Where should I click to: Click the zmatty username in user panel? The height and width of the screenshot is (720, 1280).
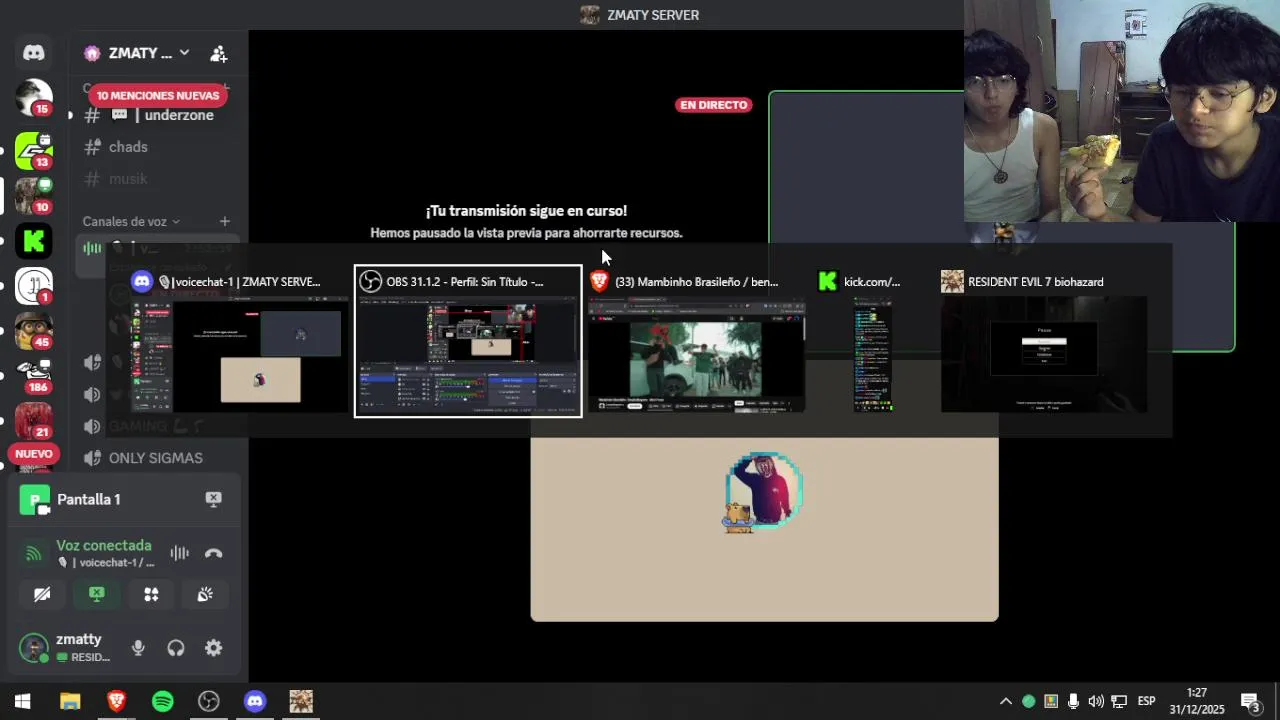pyautogui.click(x=79, y=639)
